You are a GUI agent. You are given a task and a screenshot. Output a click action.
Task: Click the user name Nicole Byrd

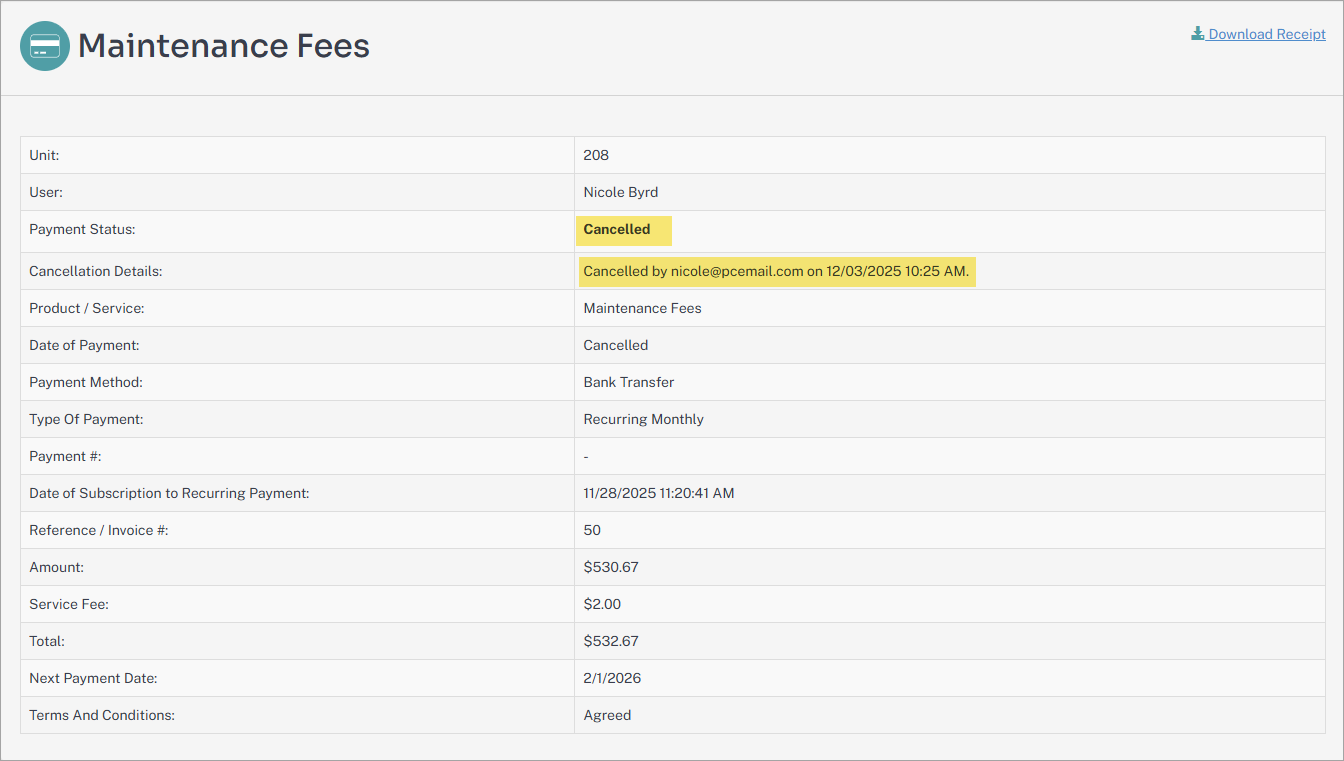621,192
